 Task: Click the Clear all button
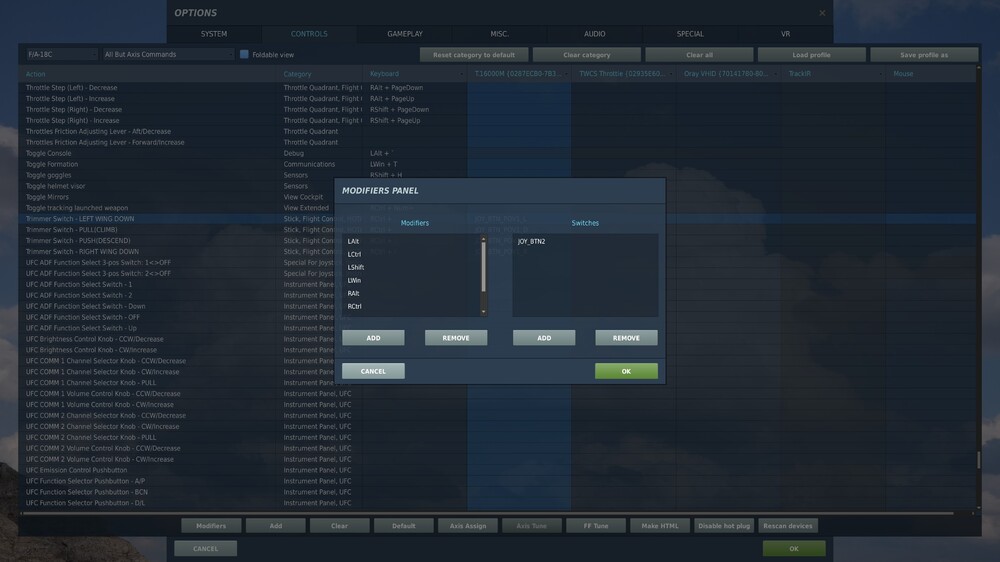pos(699,55)
